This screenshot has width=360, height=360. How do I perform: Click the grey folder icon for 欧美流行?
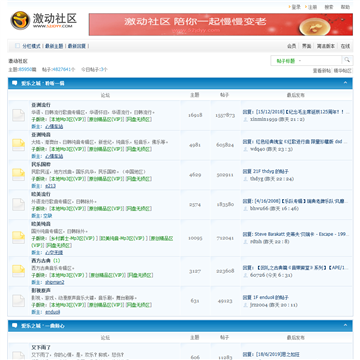(19, 204)
